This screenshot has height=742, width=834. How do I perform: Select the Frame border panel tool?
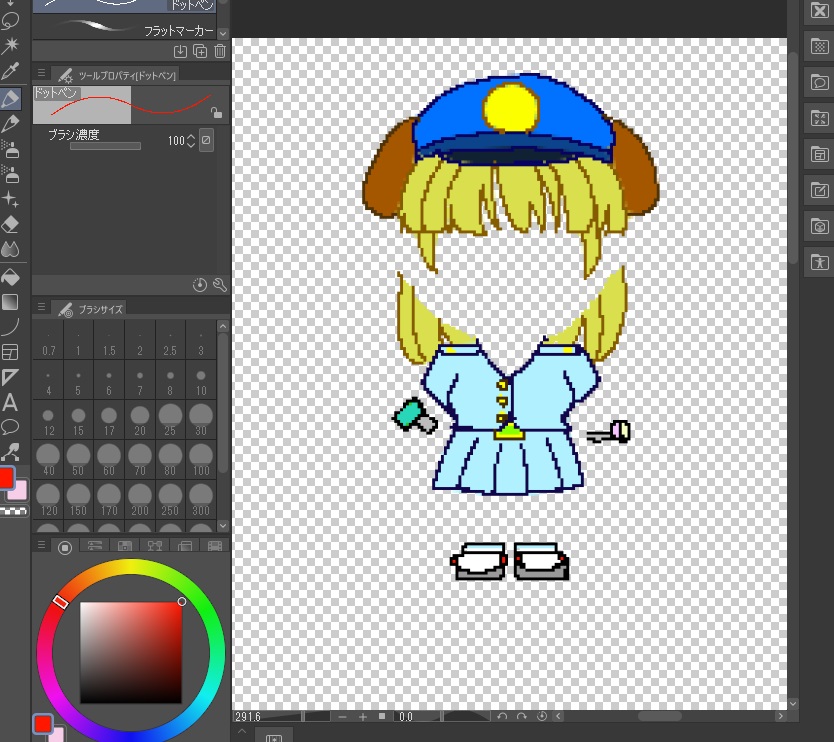[11, 352]
